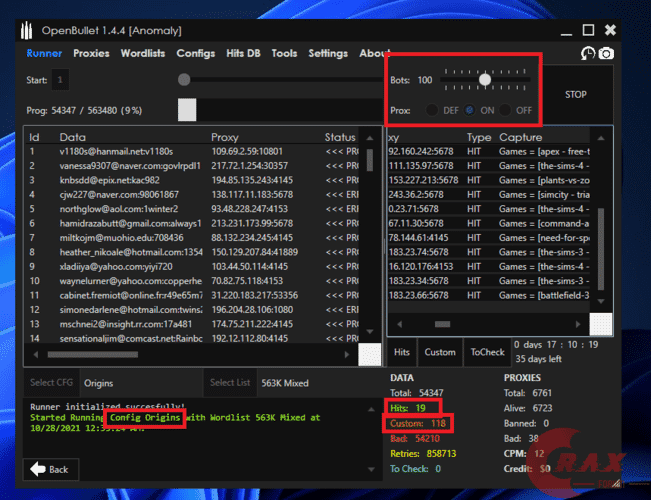The height and width of the screenshot is (500, 651).
Task: Click the data list vertical scrollbar thumb
Action: point(370,160)
